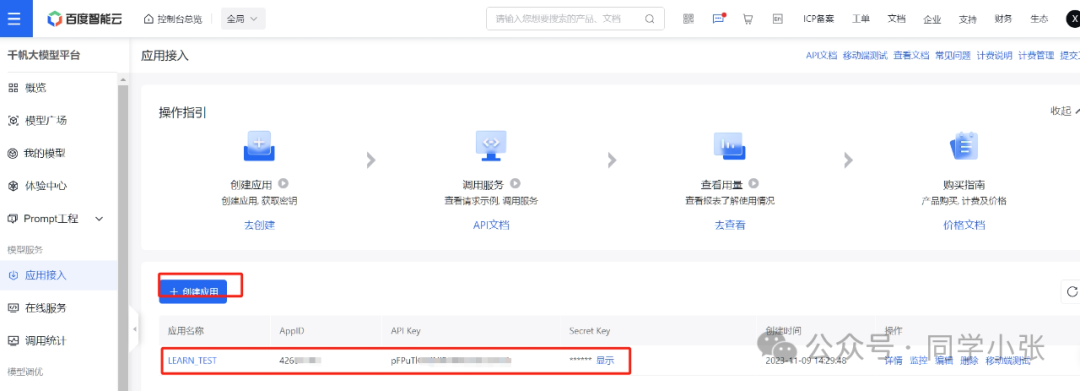Open the shopping cart icon

tap(748, 19)
